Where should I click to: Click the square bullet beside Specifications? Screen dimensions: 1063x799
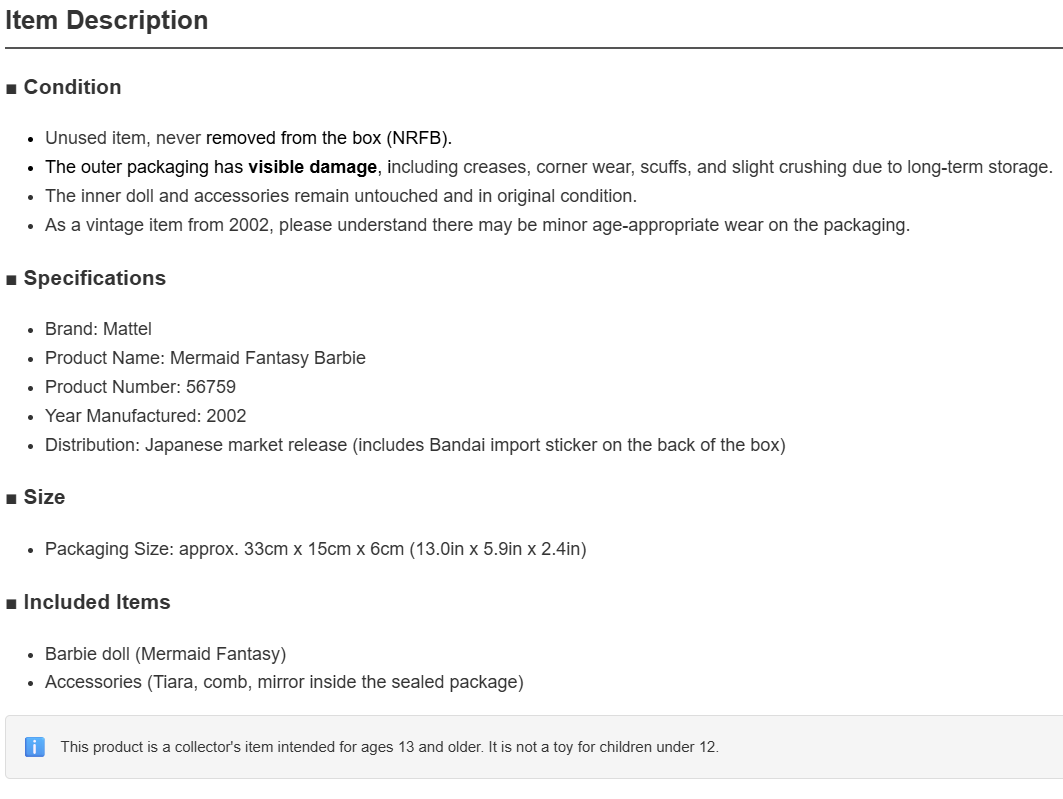(11, 281)
